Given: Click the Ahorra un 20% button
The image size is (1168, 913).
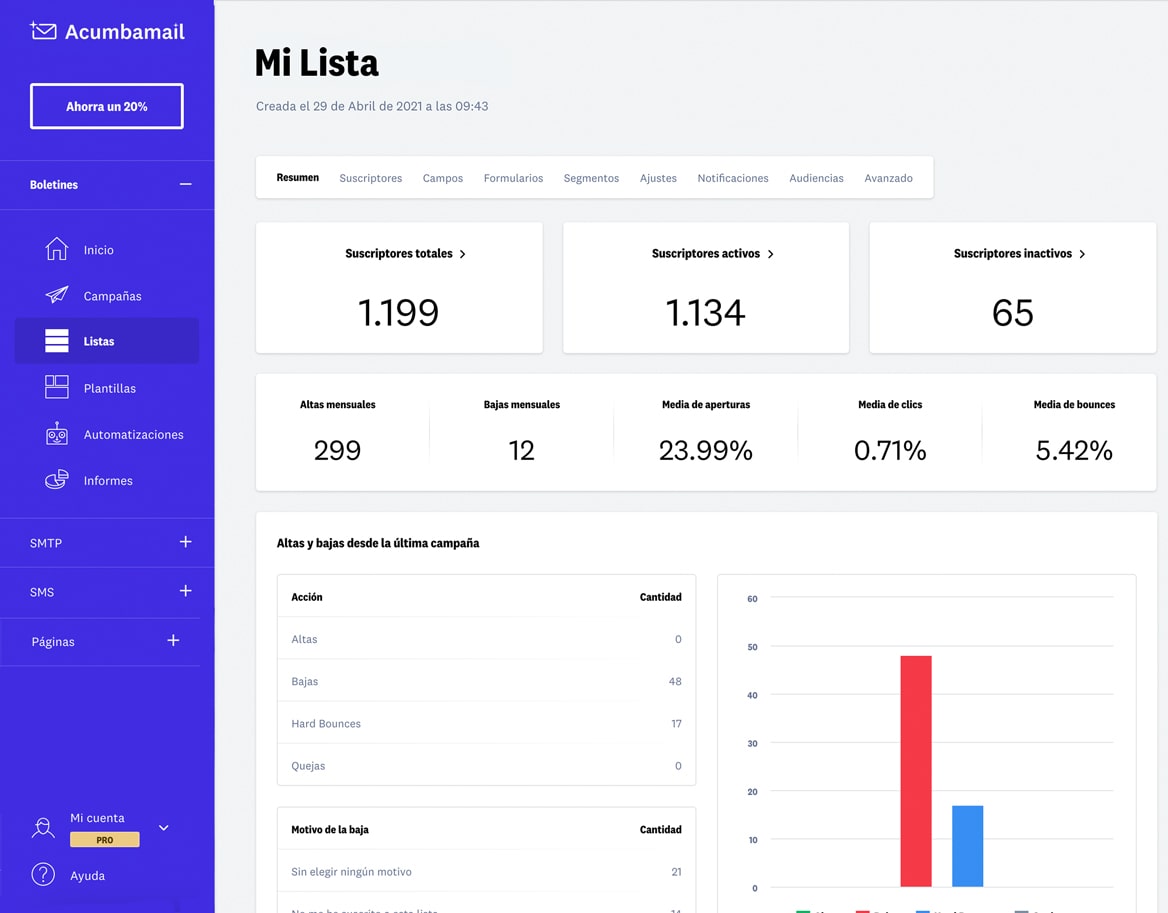Looking at the screenshot, I should (x=106, y=106).
